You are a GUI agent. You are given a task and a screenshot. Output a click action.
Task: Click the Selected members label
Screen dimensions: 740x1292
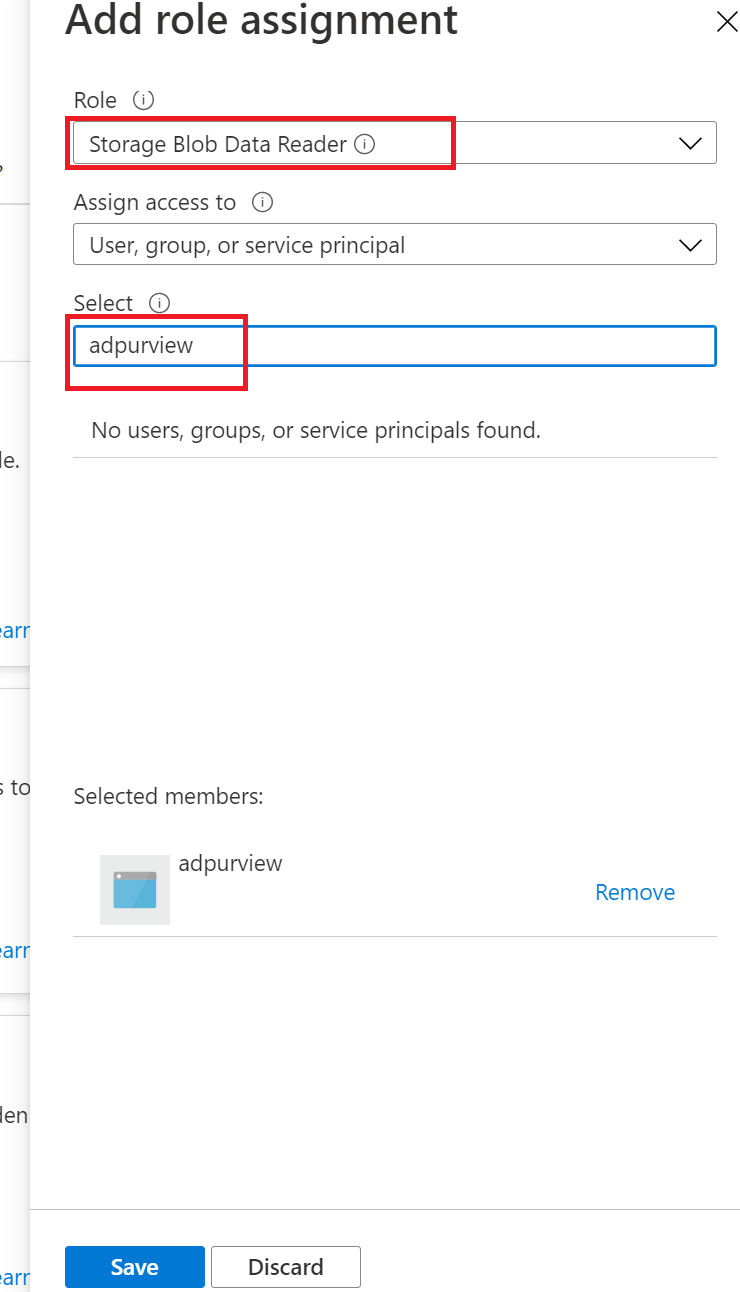168,796
